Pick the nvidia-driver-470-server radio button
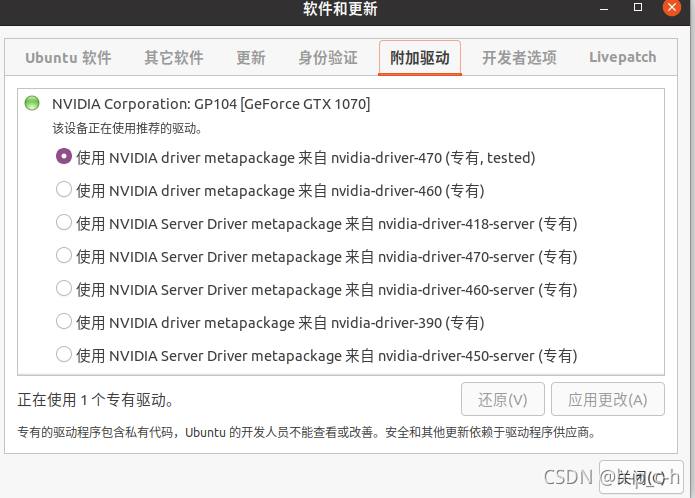This screenshot has height=498, width=695. click(64, 255)
